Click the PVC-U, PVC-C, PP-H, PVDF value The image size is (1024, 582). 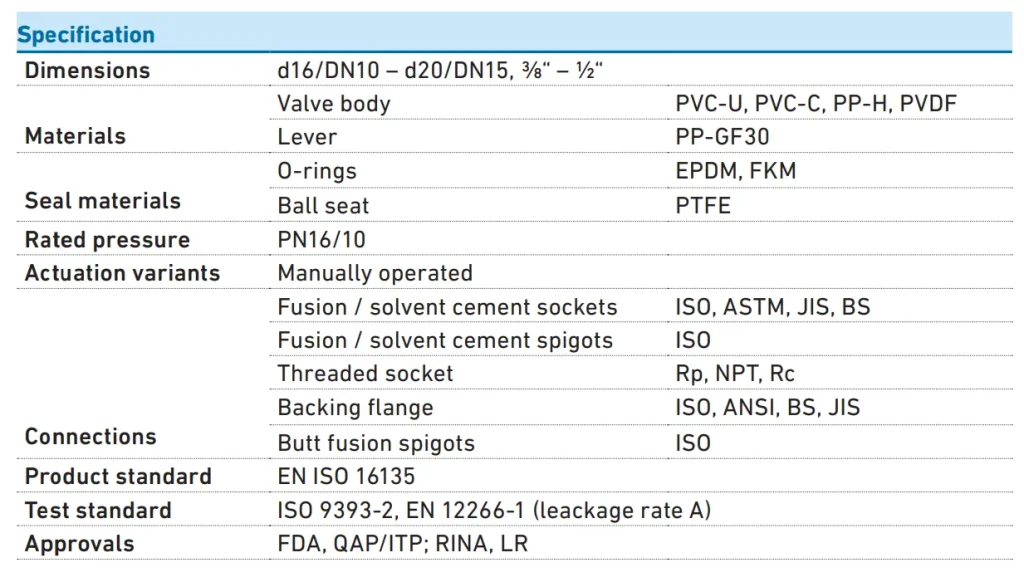coord(816,103)
